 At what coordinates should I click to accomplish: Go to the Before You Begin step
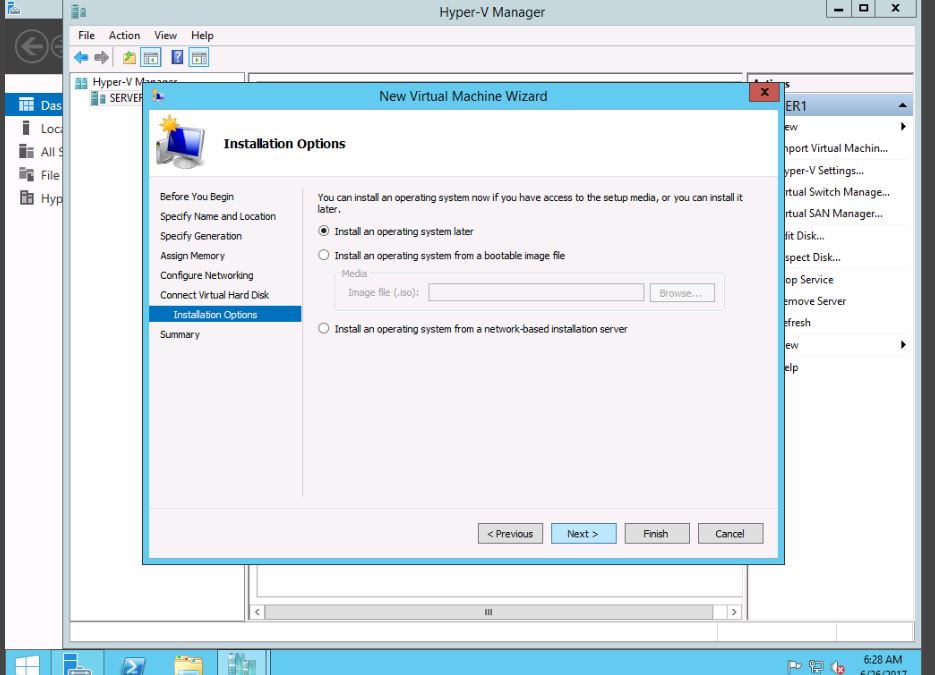[x=197, y=196]
